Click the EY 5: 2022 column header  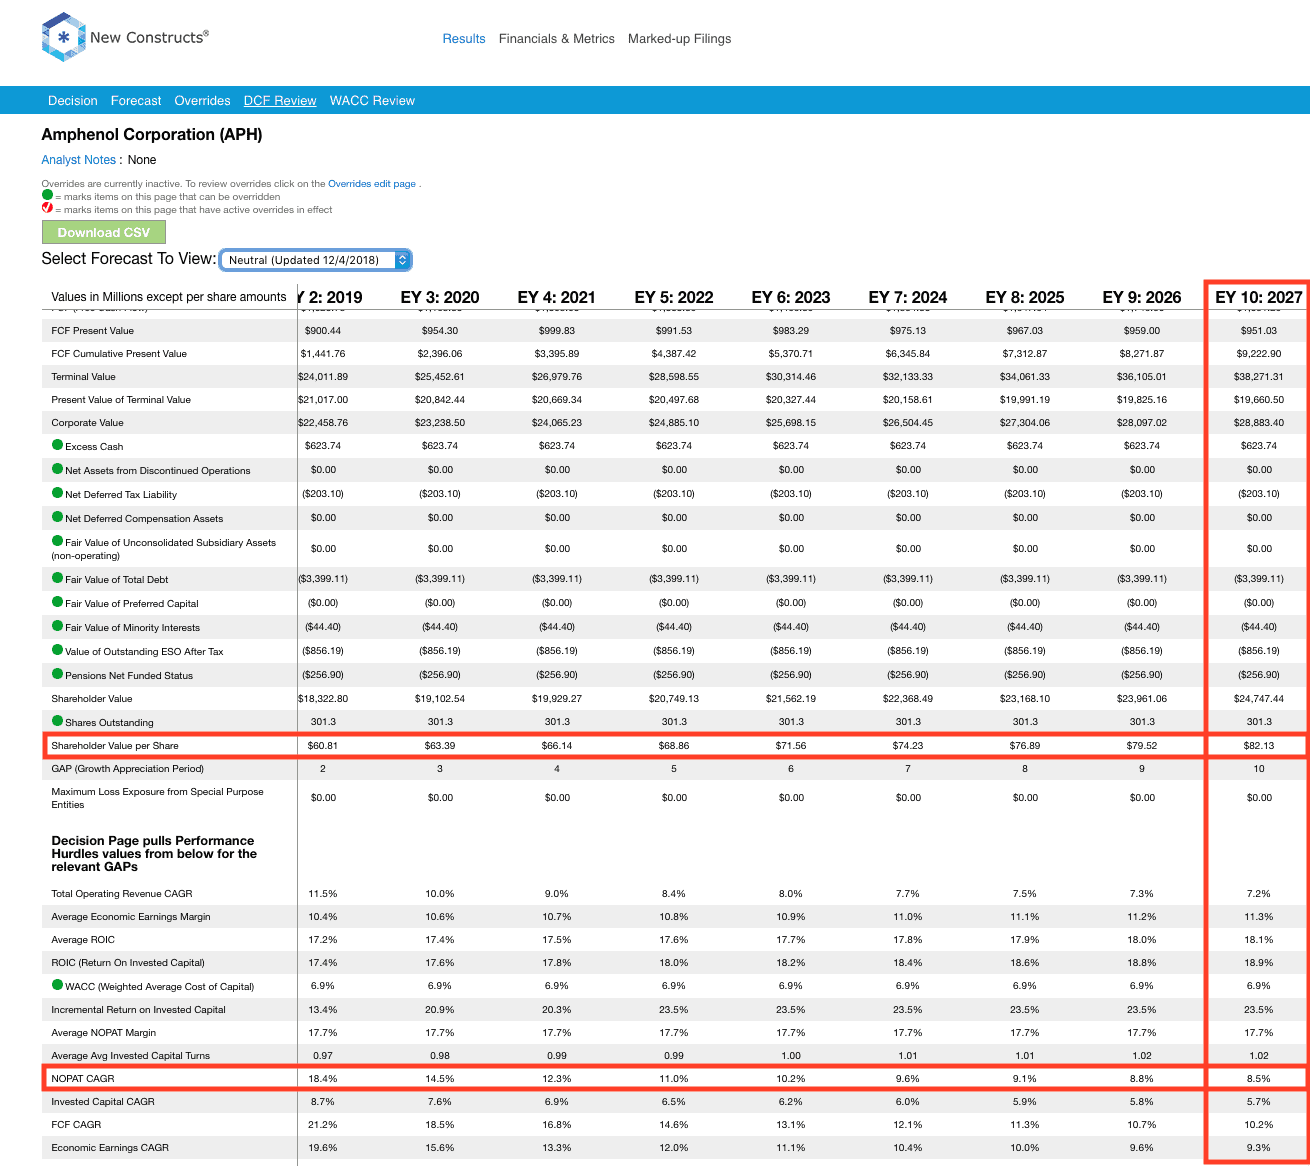coord(674,297)
